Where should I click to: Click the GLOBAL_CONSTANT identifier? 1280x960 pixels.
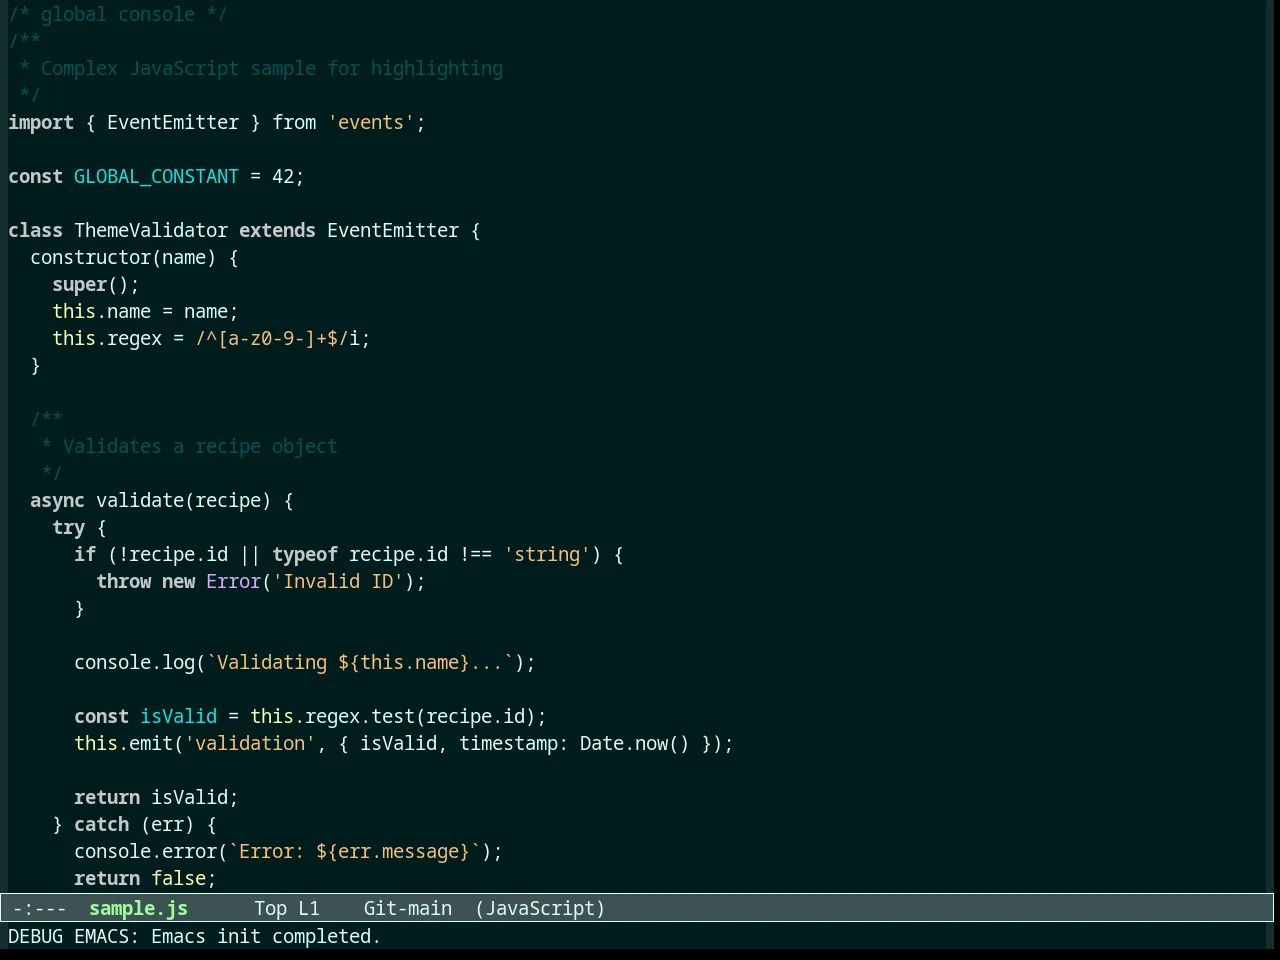(x=156, y=176)
